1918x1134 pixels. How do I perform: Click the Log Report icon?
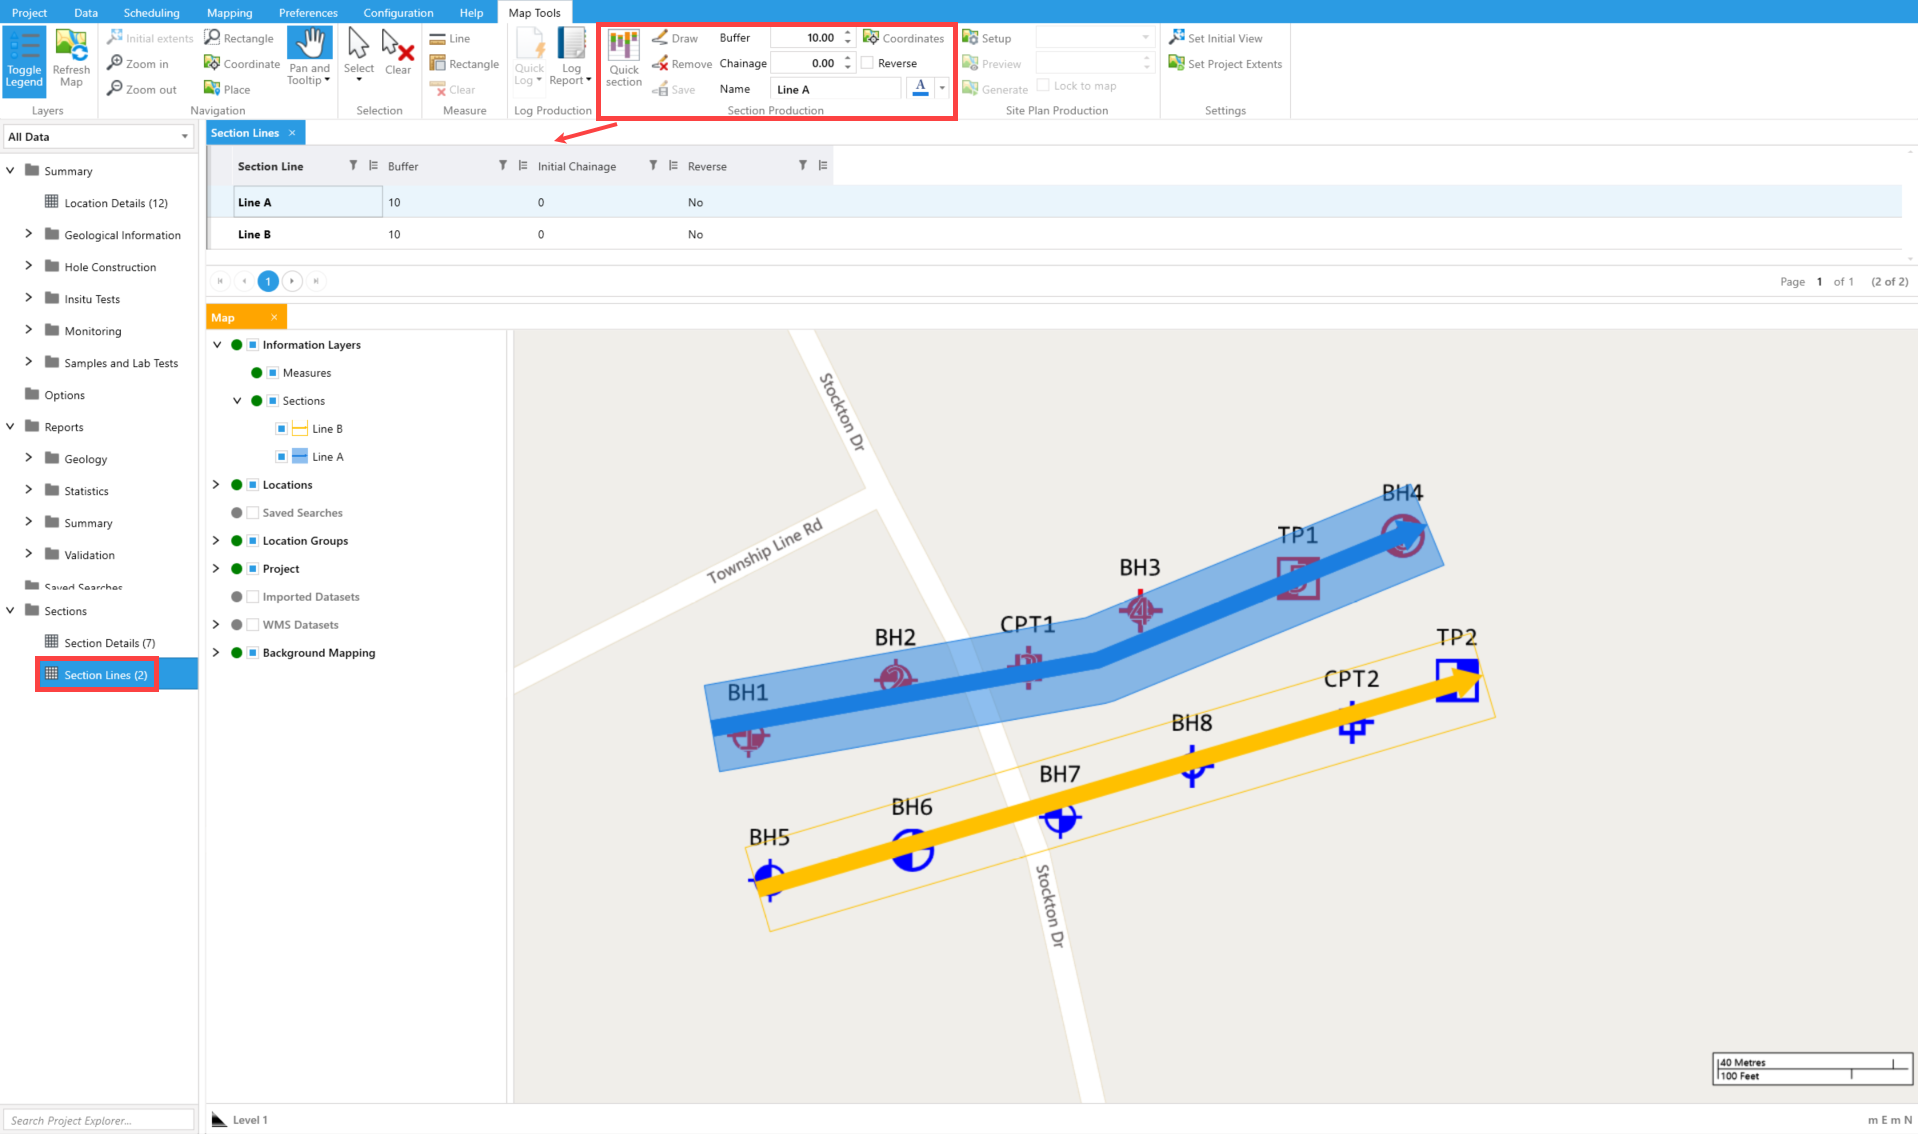pyautogui.click(x=571, y=58)
